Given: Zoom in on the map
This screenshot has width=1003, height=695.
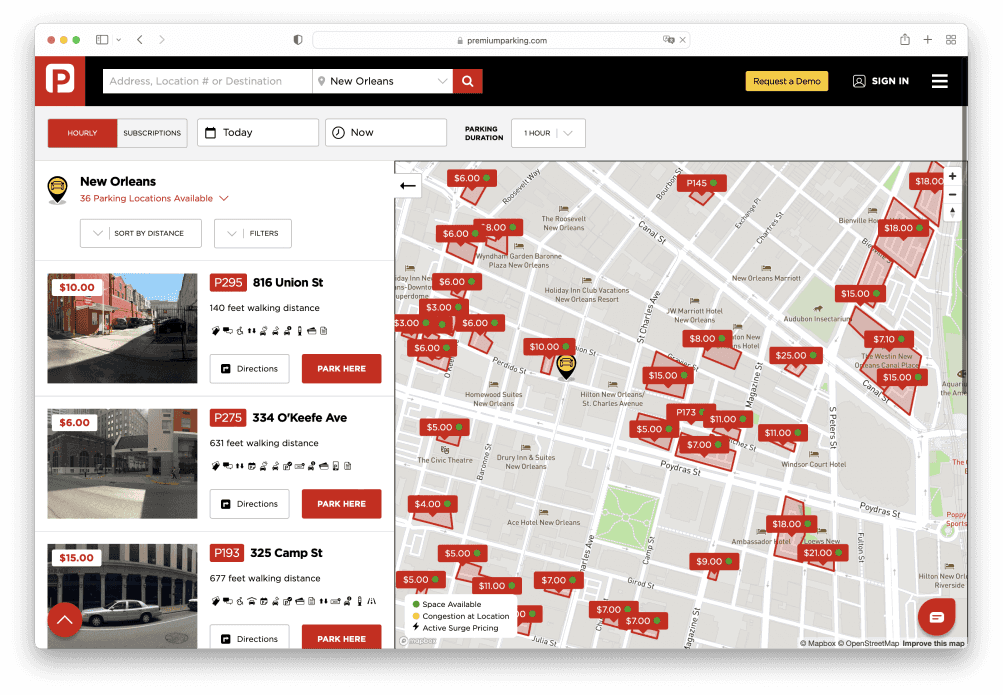Looking at the screenshot, I should pyautogui.click(x=952, y=176).
